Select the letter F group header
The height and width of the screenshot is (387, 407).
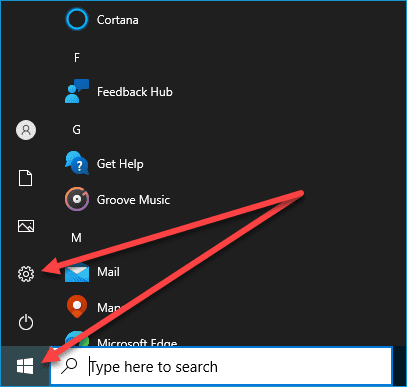coord(77,58)
